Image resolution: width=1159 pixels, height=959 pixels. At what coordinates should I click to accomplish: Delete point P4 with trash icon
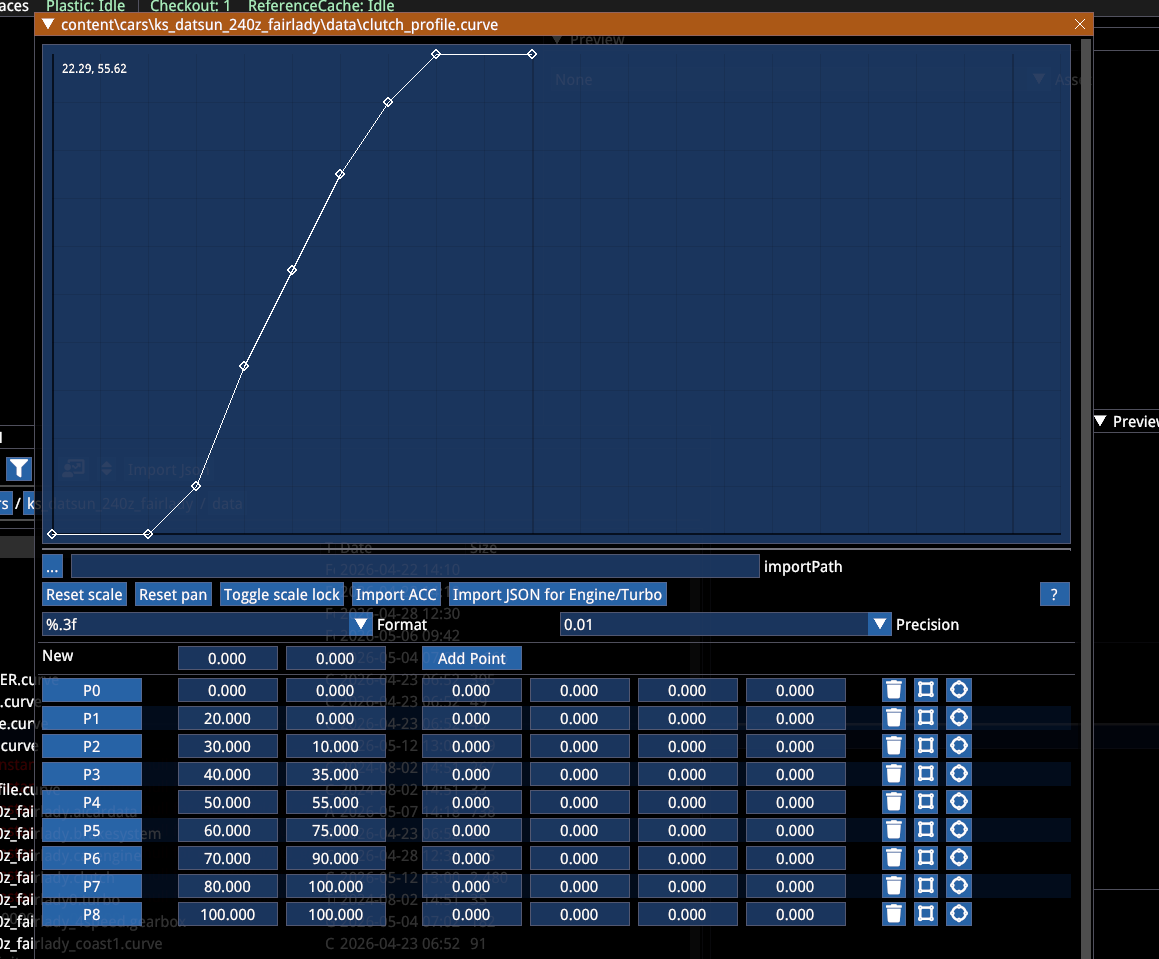(x=894, y=802)
